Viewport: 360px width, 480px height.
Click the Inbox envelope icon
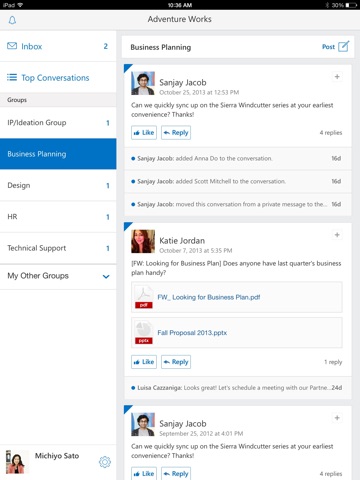tap(12, 46)
